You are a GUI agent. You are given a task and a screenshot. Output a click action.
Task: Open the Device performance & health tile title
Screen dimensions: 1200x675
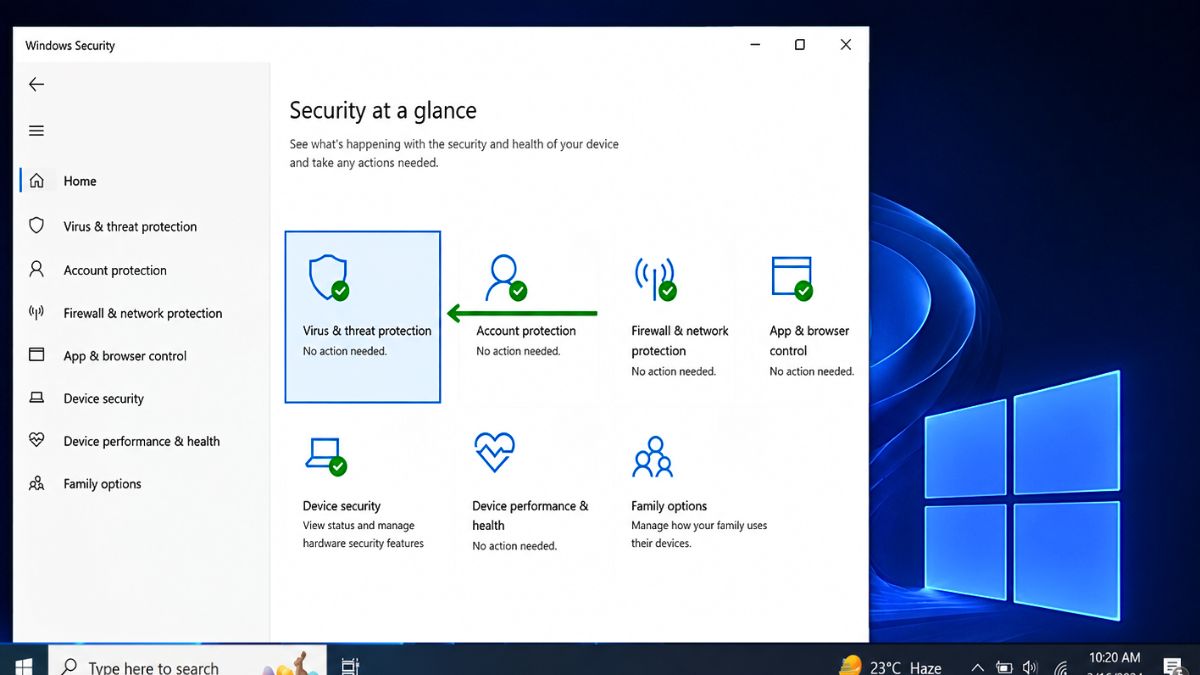(530, 515)
